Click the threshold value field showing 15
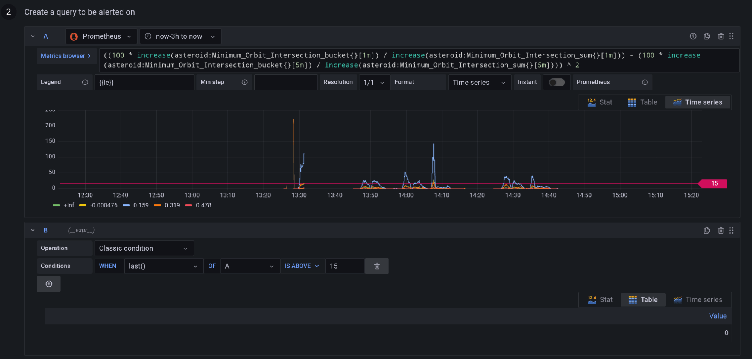 pyautogui.click(x=345, y=266)
